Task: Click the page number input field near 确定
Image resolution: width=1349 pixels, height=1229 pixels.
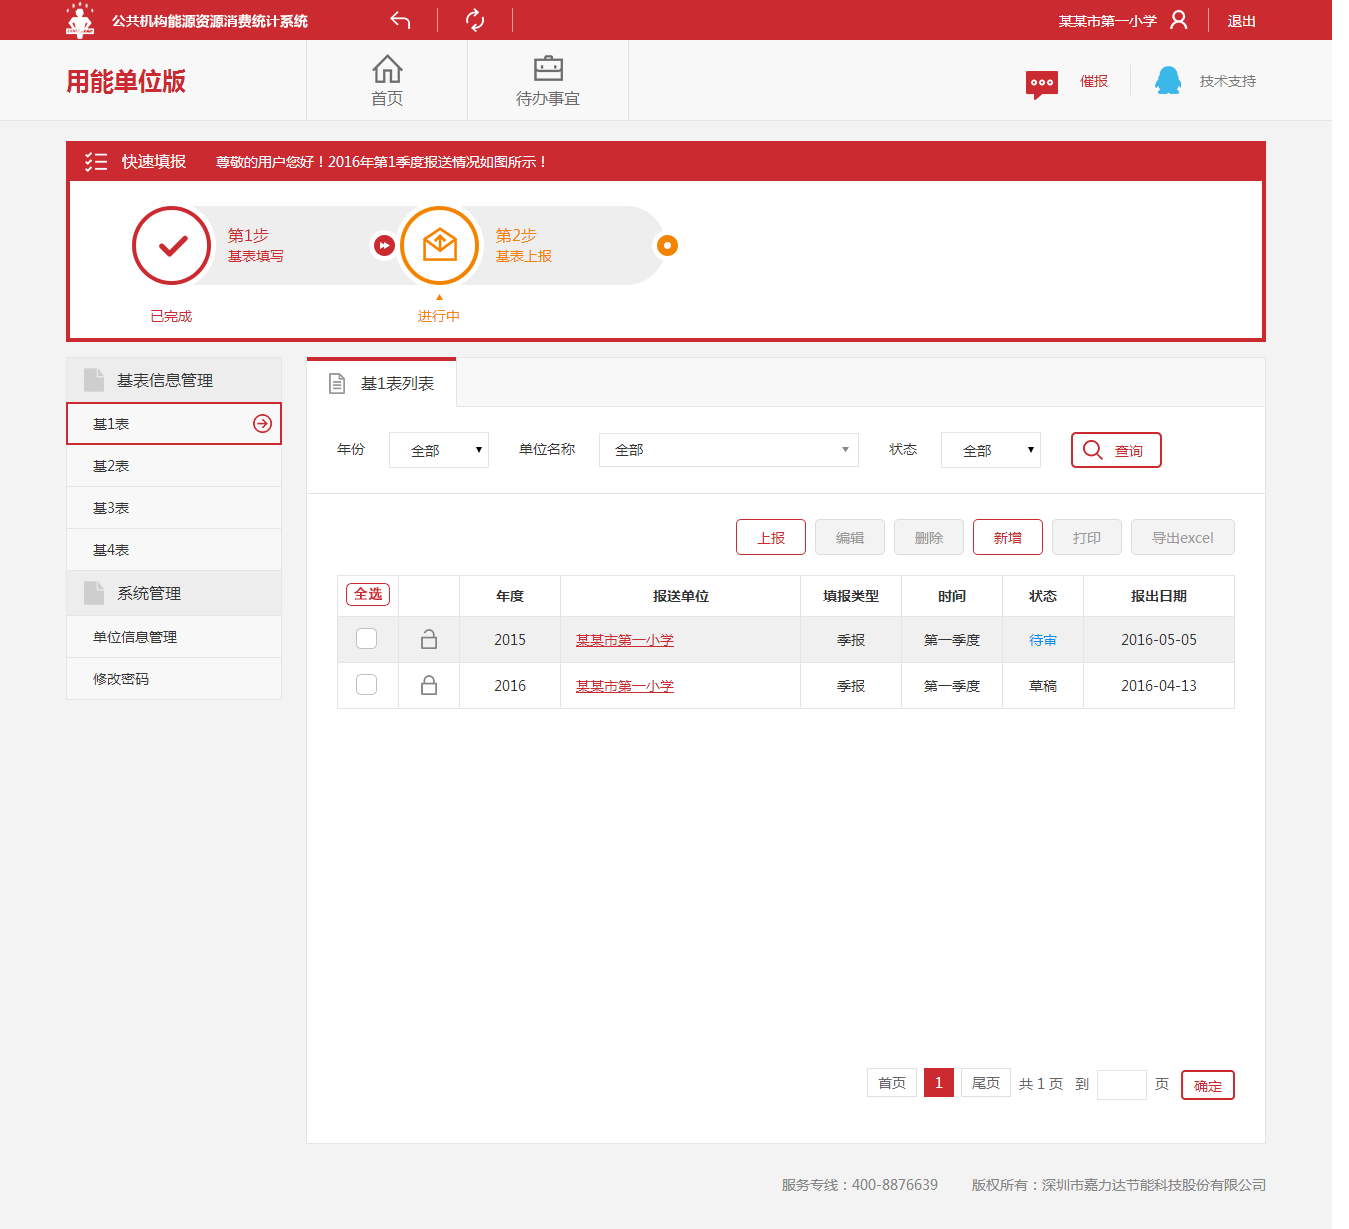Action: [1120, 1084]
